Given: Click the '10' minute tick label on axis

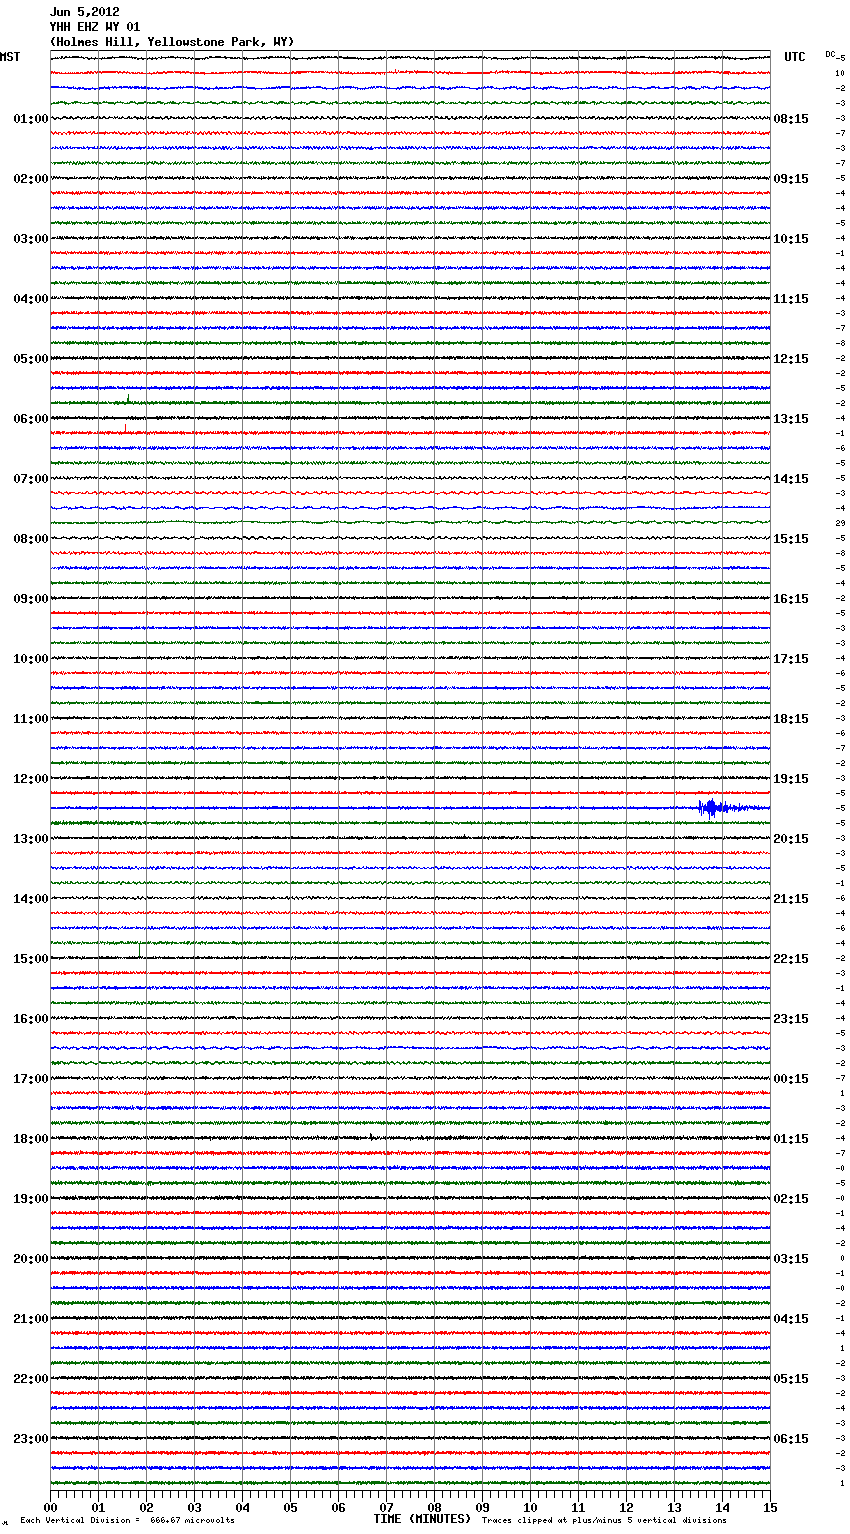Looking at the screenshot, I should (x=530, y=1507).
